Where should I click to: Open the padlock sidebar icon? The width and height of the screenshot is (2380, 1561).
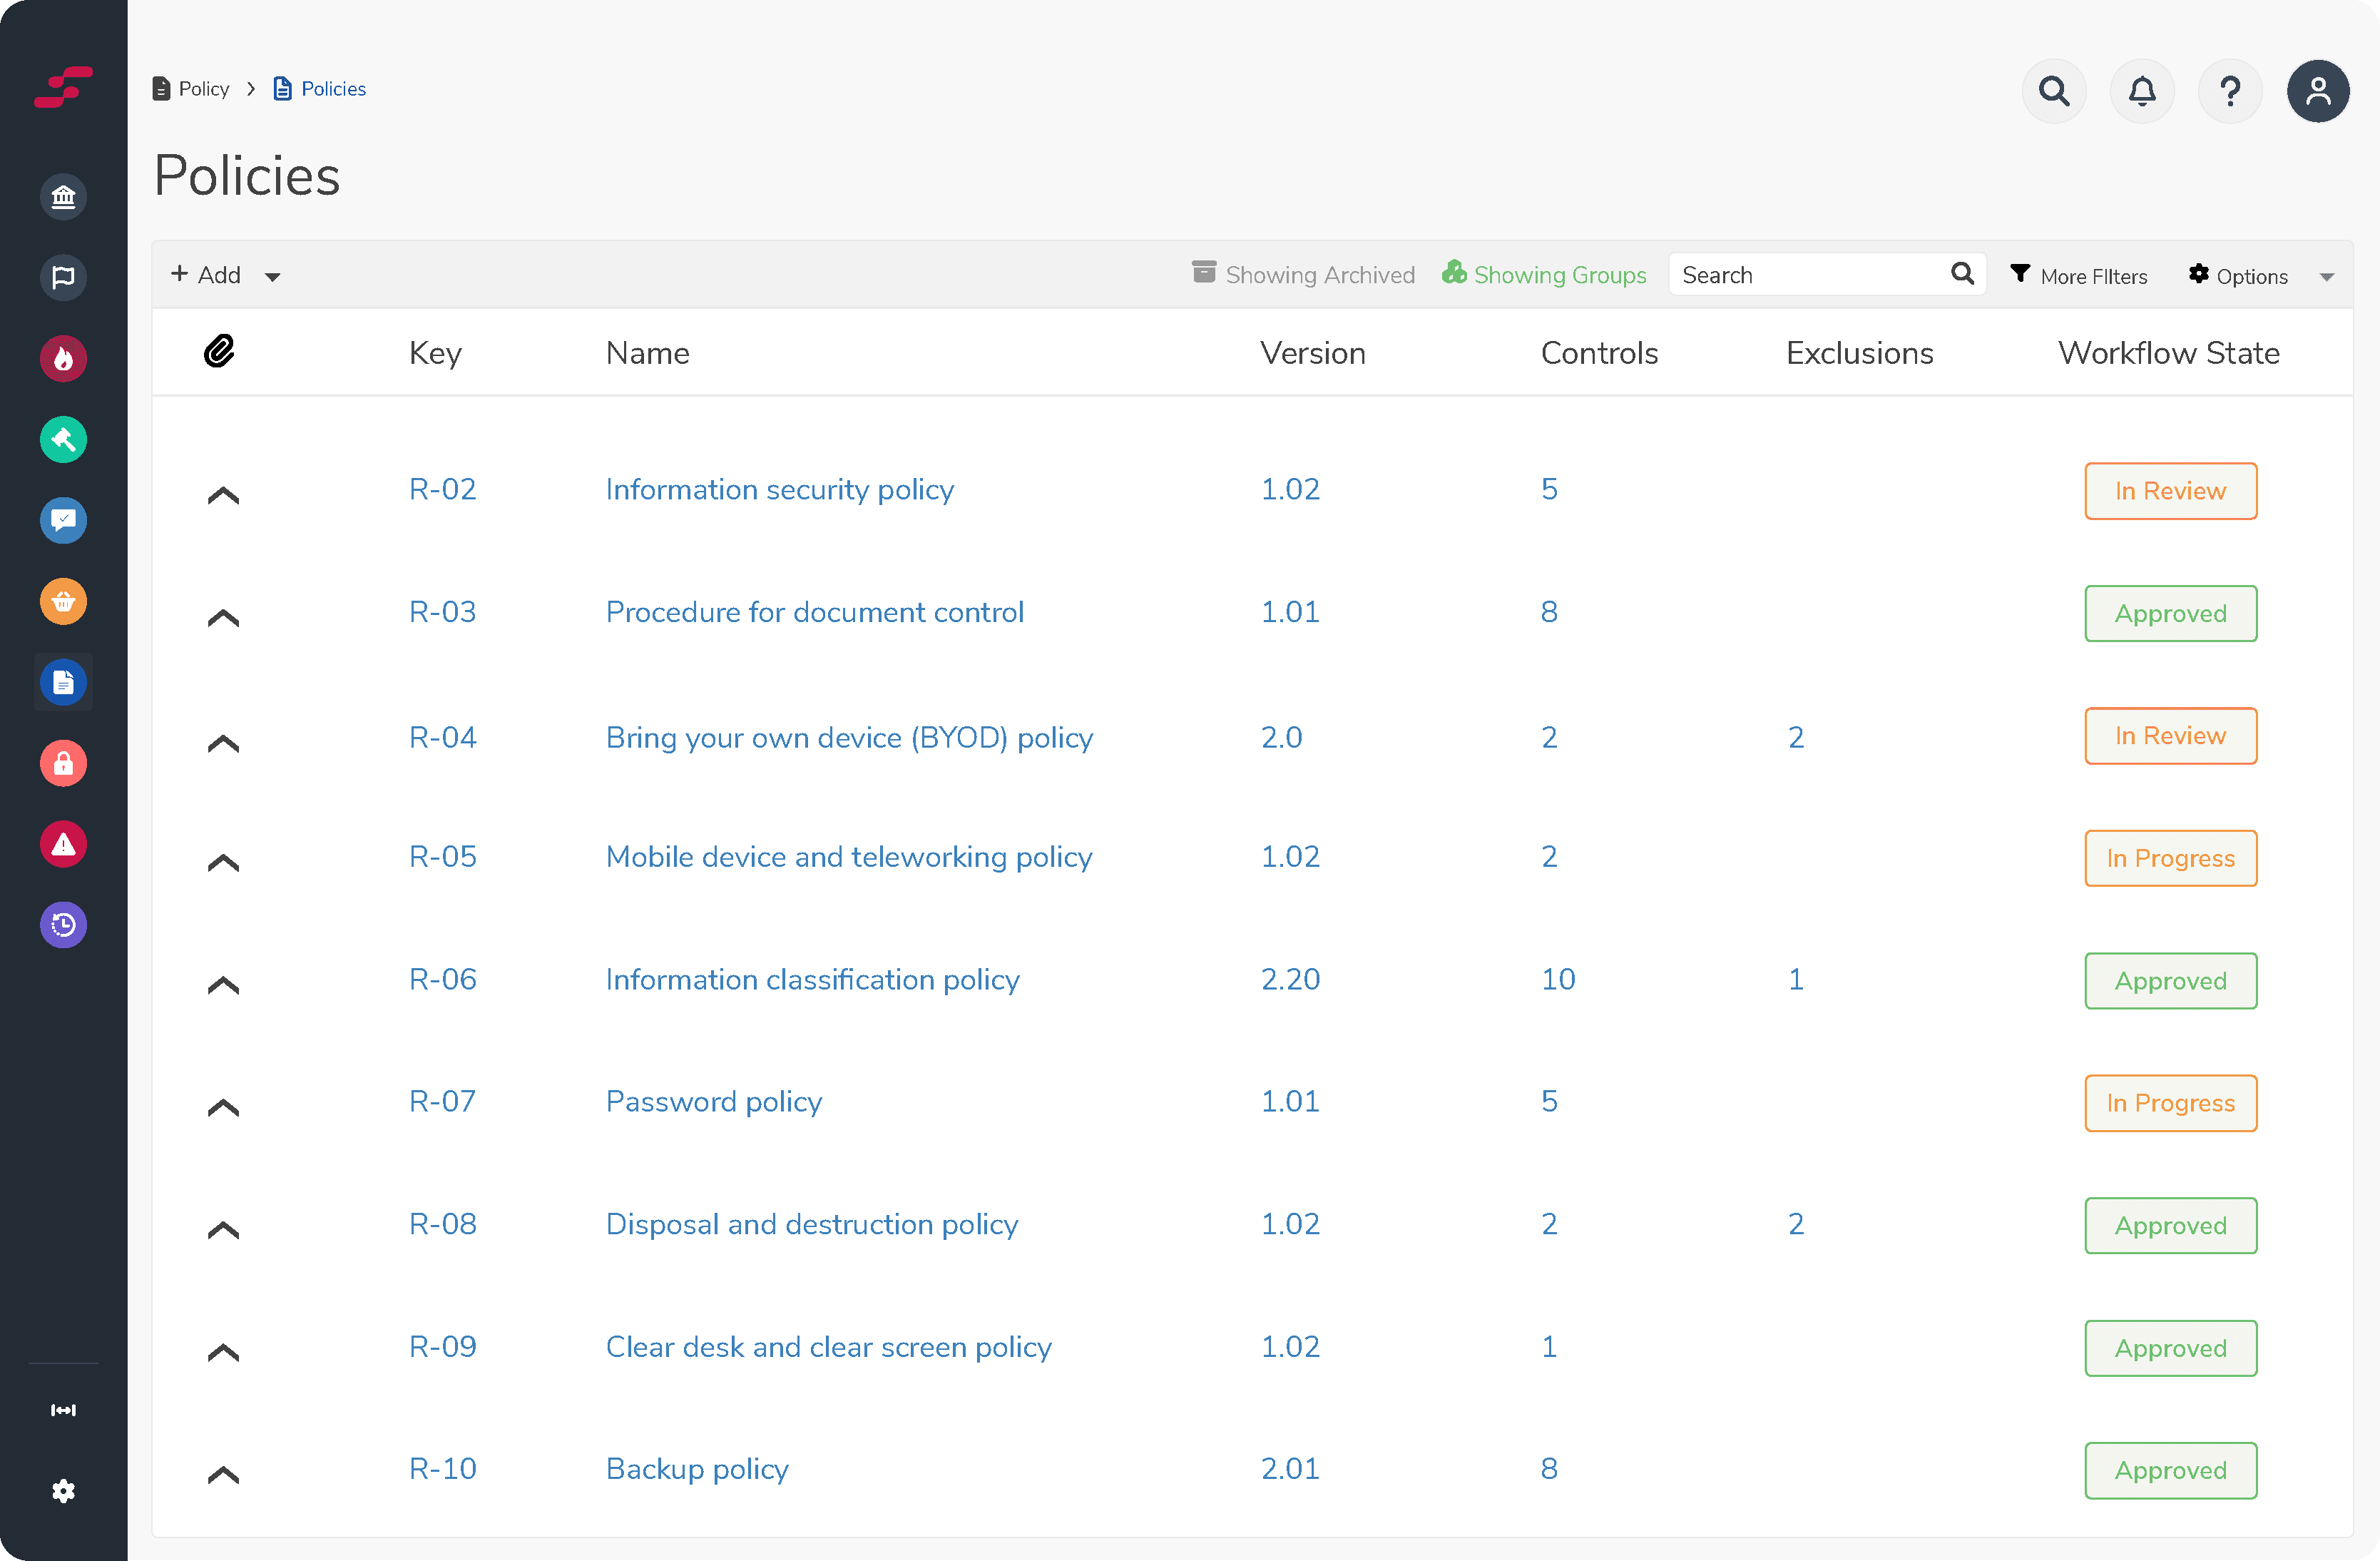63,763
